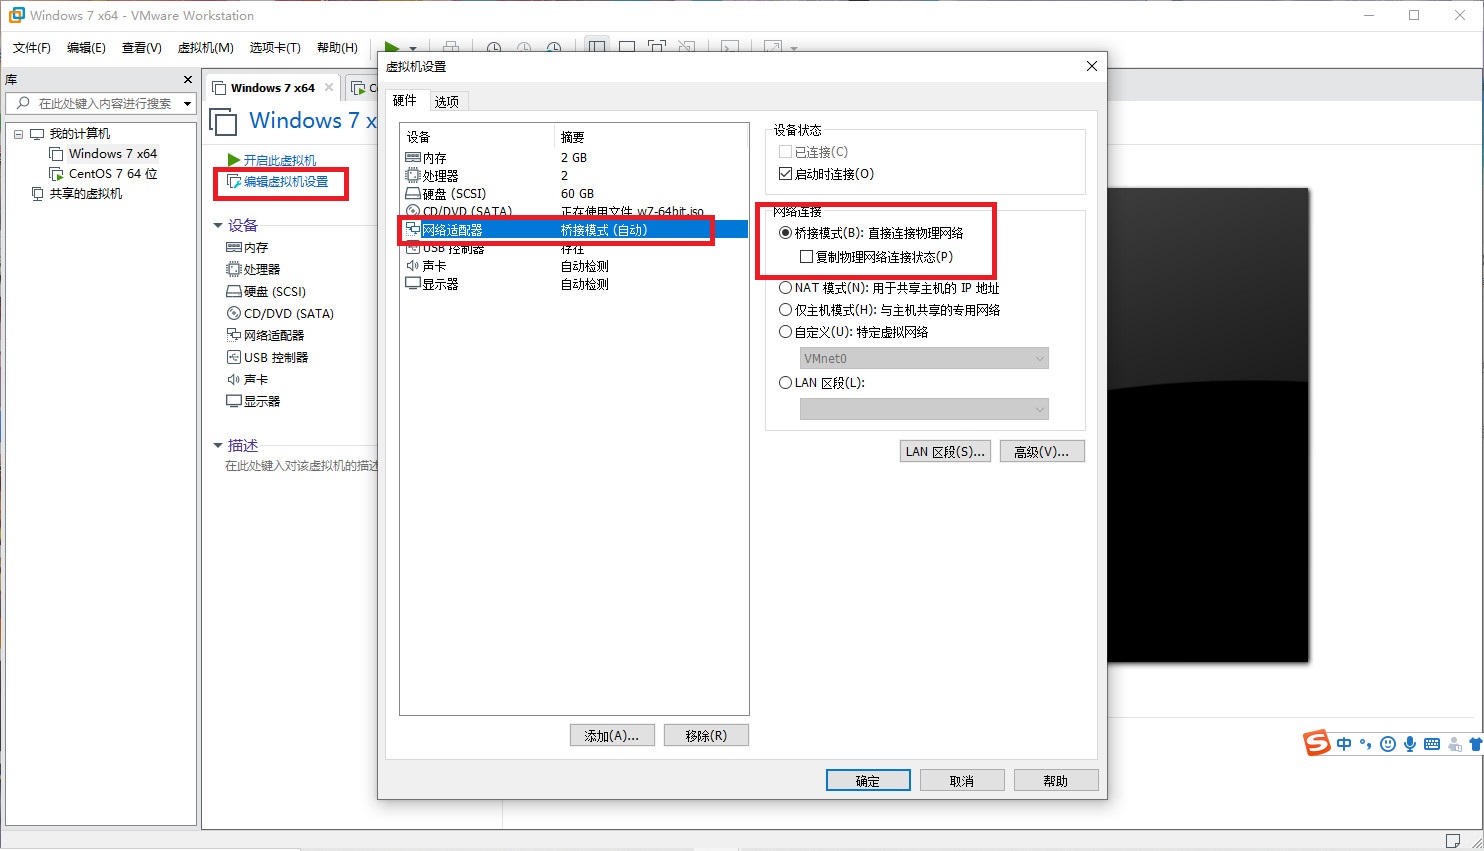Toggle the 已连接(C) checkbox
Screen dimensions: 1484x851
(x=785, y=152)
